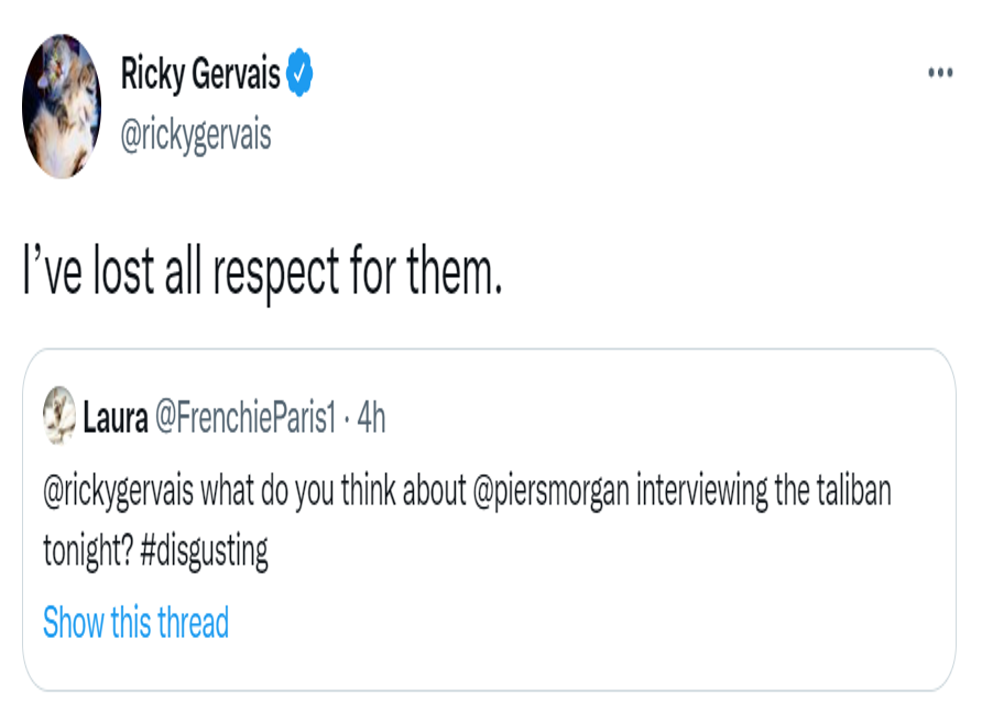
Task: Click the word "tonight?" in quoted tweet
Action: tap(87, 551)
